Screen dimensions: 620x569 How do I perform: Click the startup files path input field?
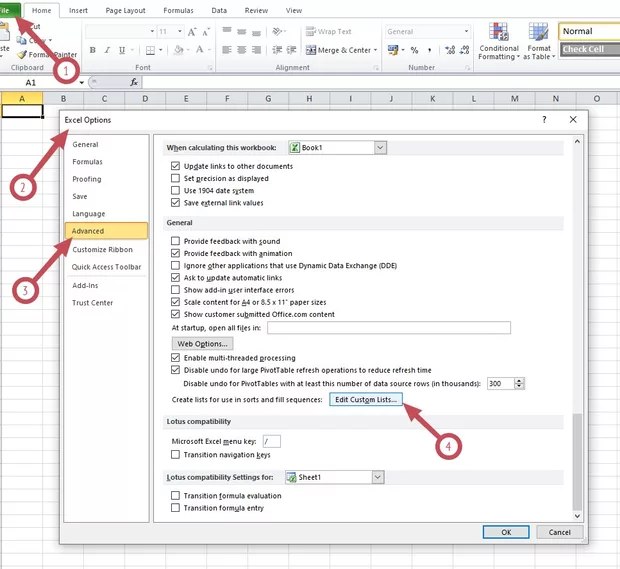(x=389, y=328)
